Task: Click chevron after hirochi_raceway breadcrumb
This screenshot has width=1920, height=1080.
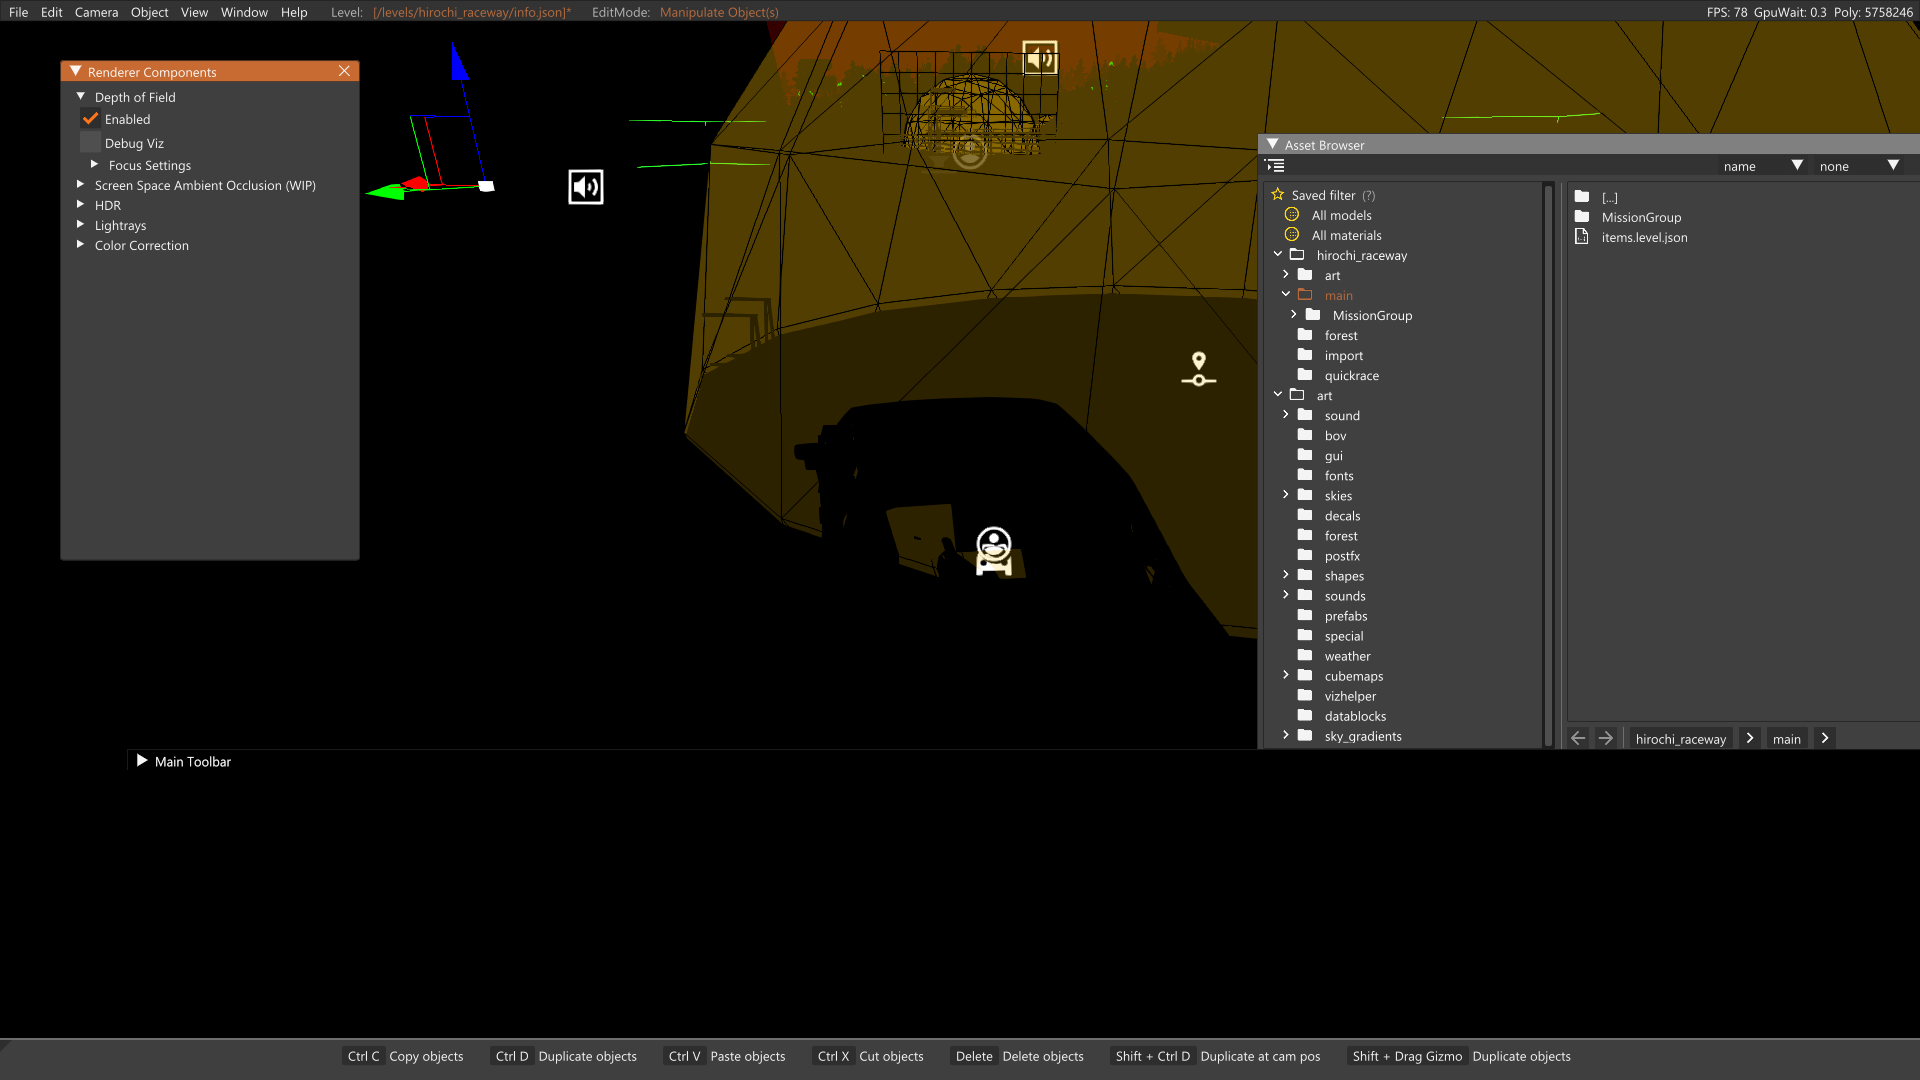Action: click(x=1750, y=738)
